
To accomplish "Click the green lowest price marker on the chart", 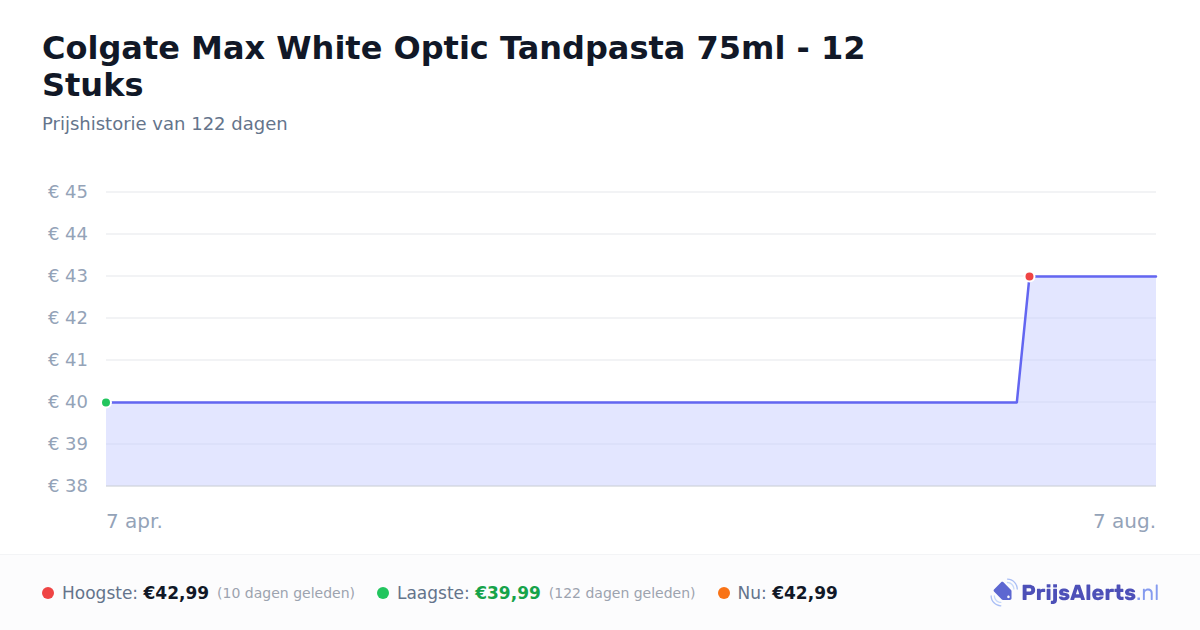I will pos(106,402).
